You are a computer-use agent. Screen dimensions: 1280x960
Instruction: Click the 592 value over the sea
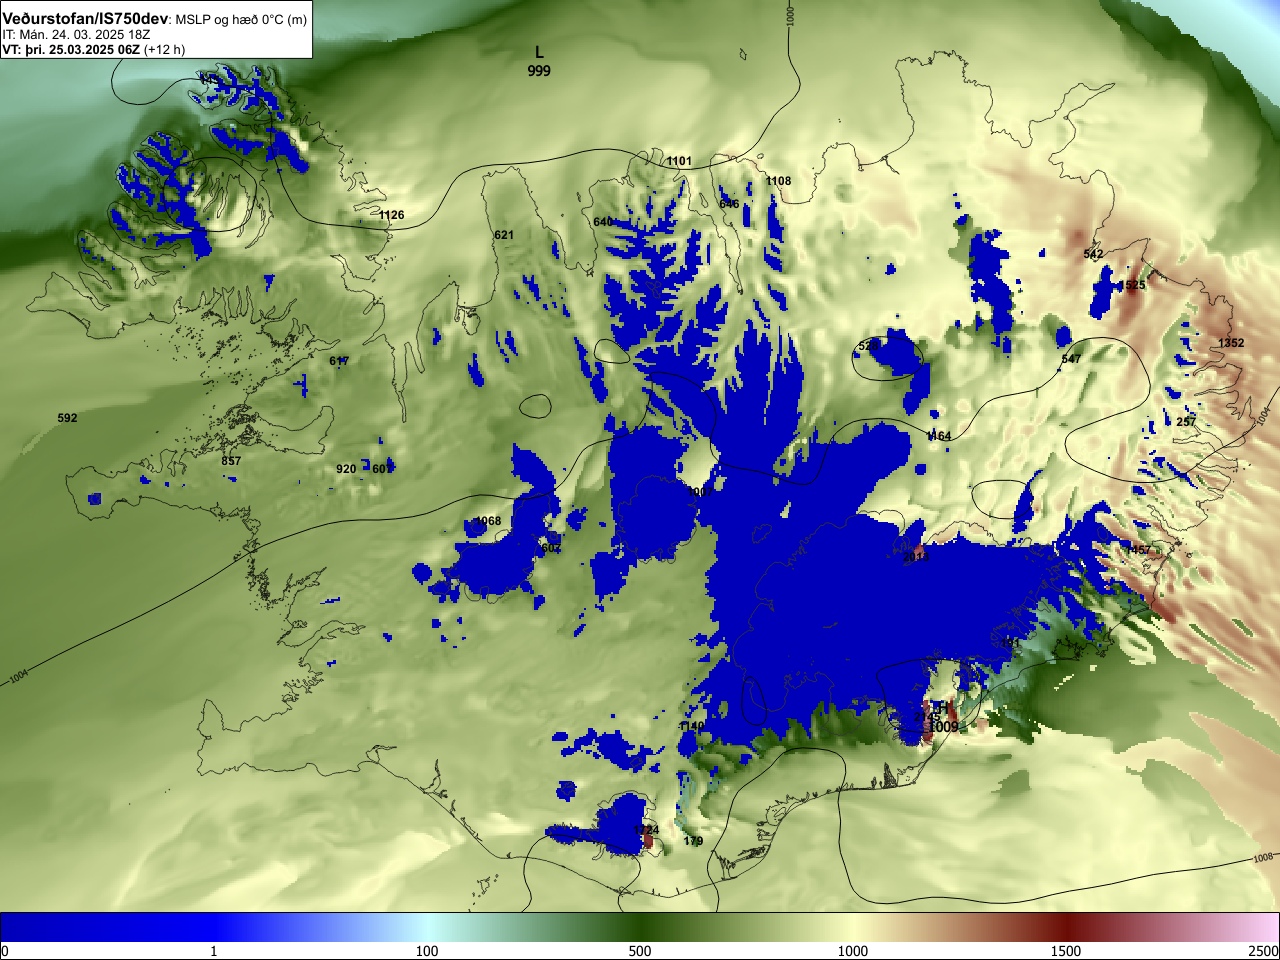(x=67, y=418)
